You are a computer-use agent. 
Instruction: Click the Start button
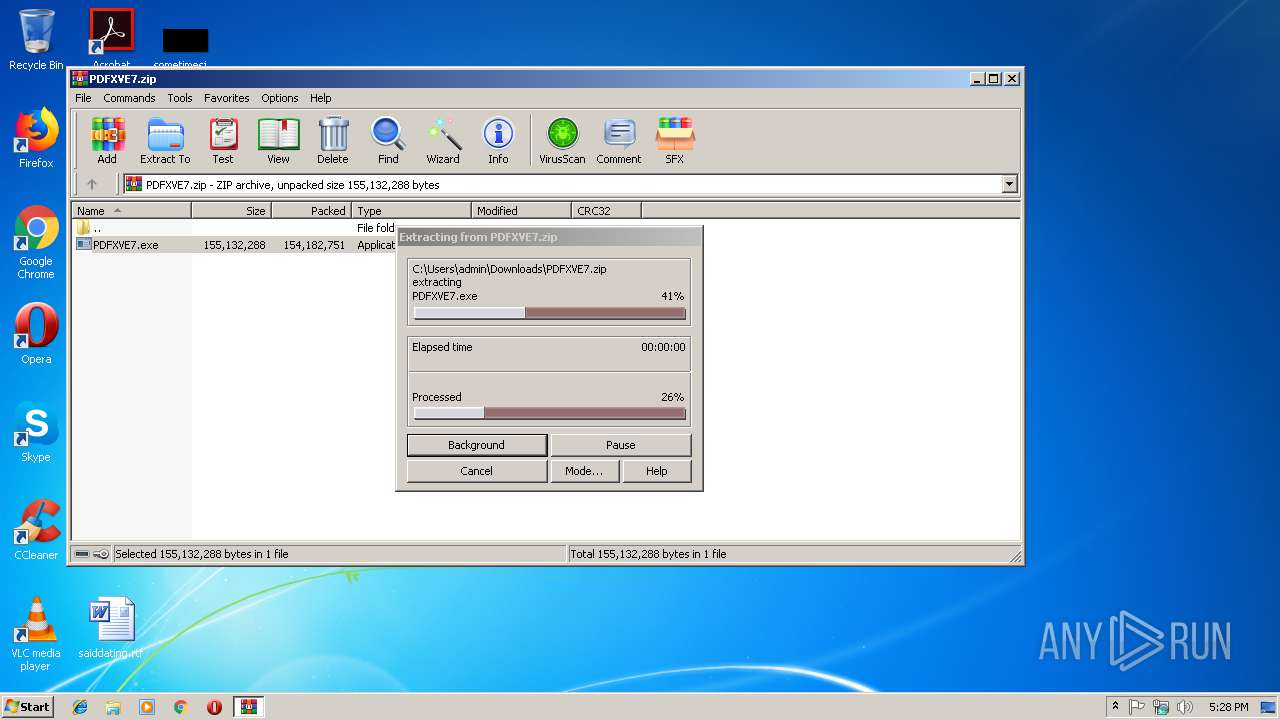point(27,707)
